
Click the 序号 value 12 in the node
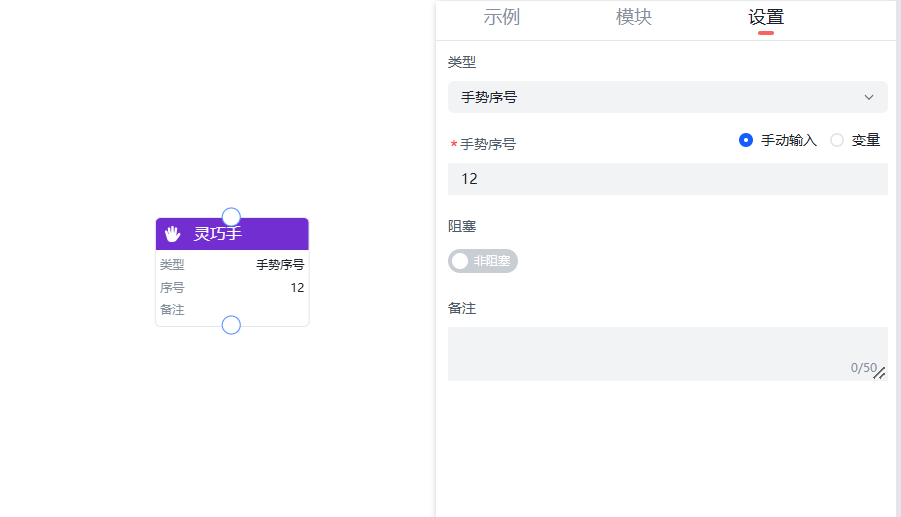297,287
